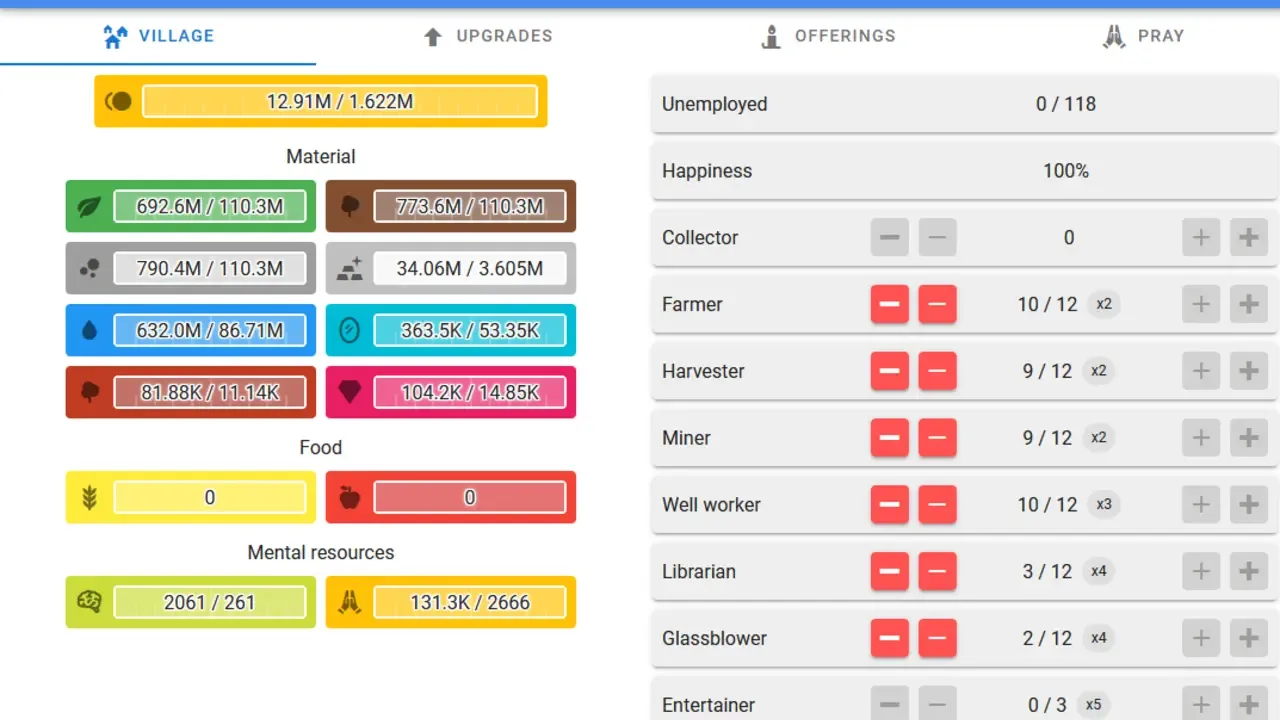This screenshot has width=1280, height=720.
Task: Remove one Farmer with thin minus button
Action: point(937,304)
